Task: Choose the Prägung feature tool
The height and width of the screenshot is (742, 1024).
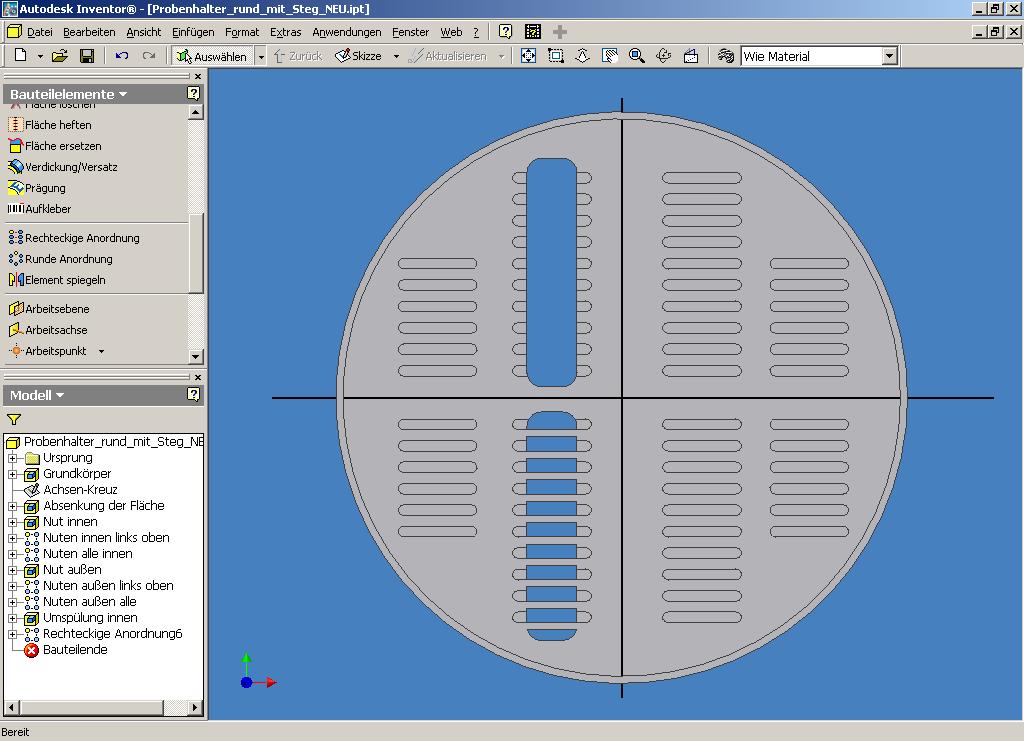Action: (44, 188)
